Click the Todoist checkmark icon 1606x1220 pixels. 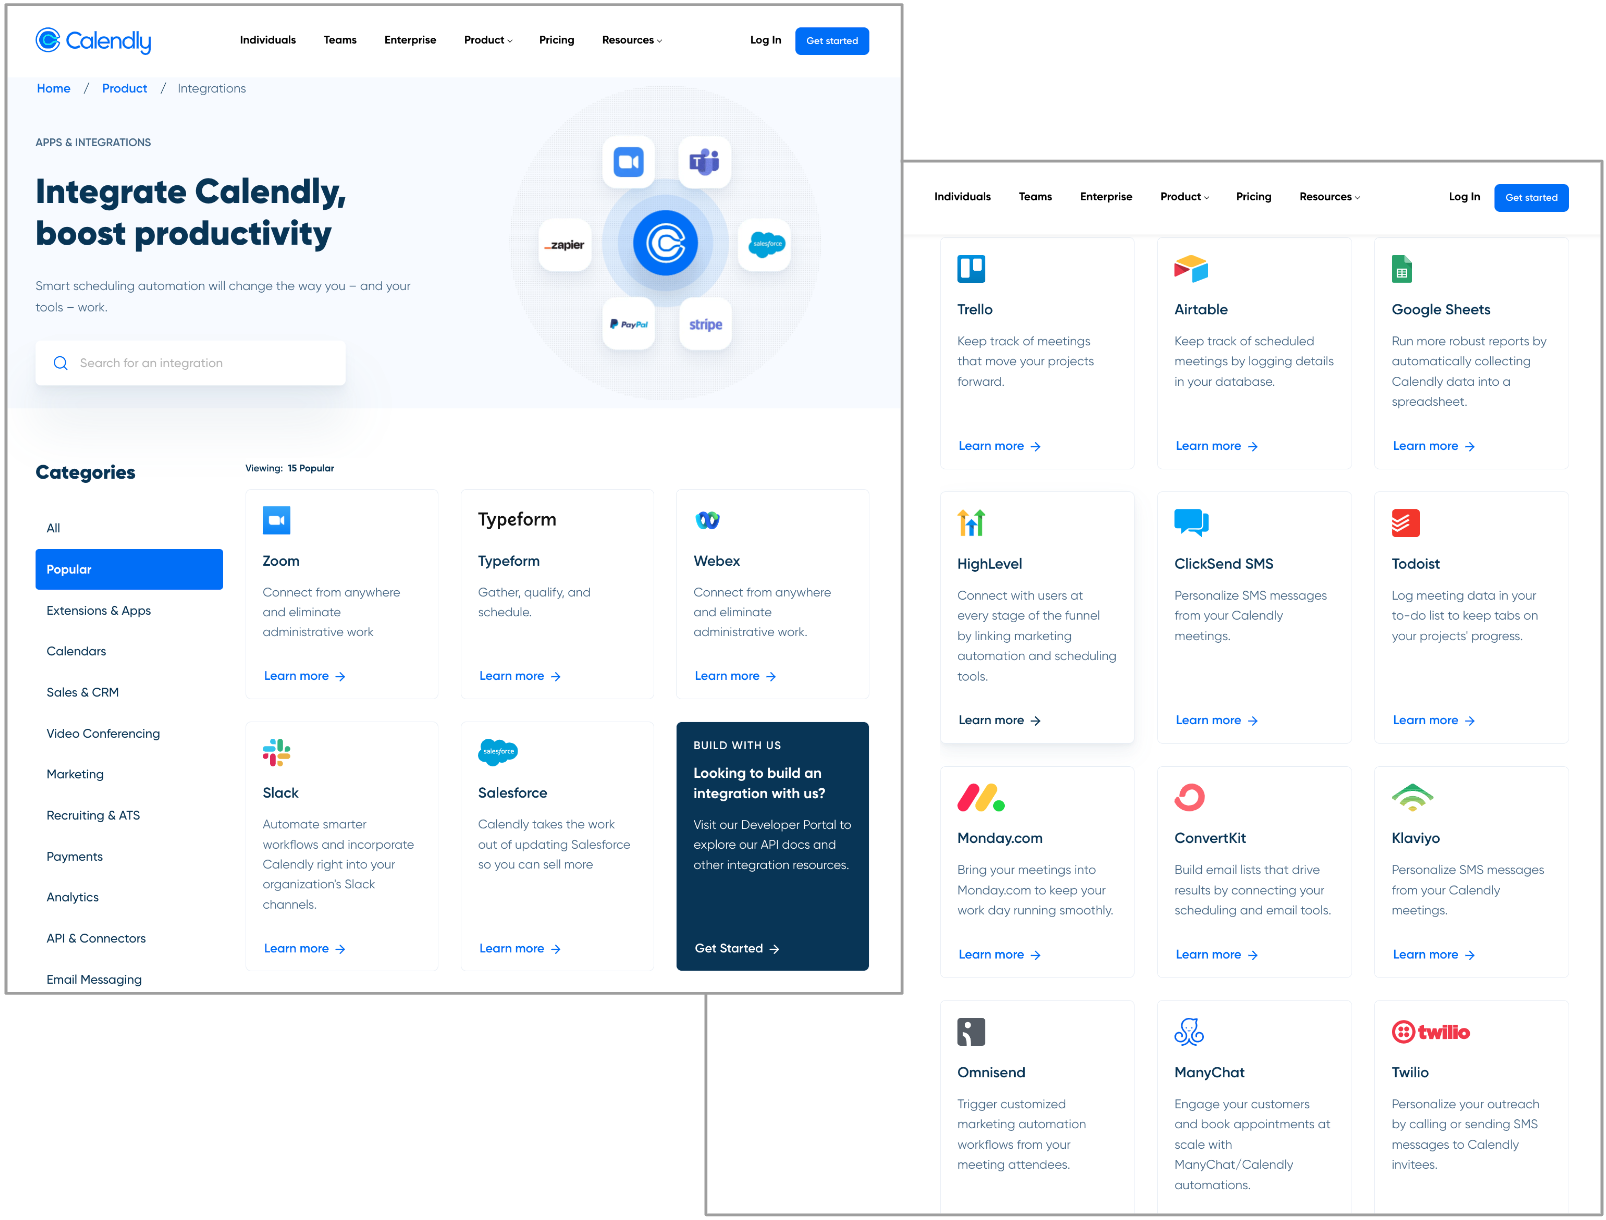coord(1405,522)
